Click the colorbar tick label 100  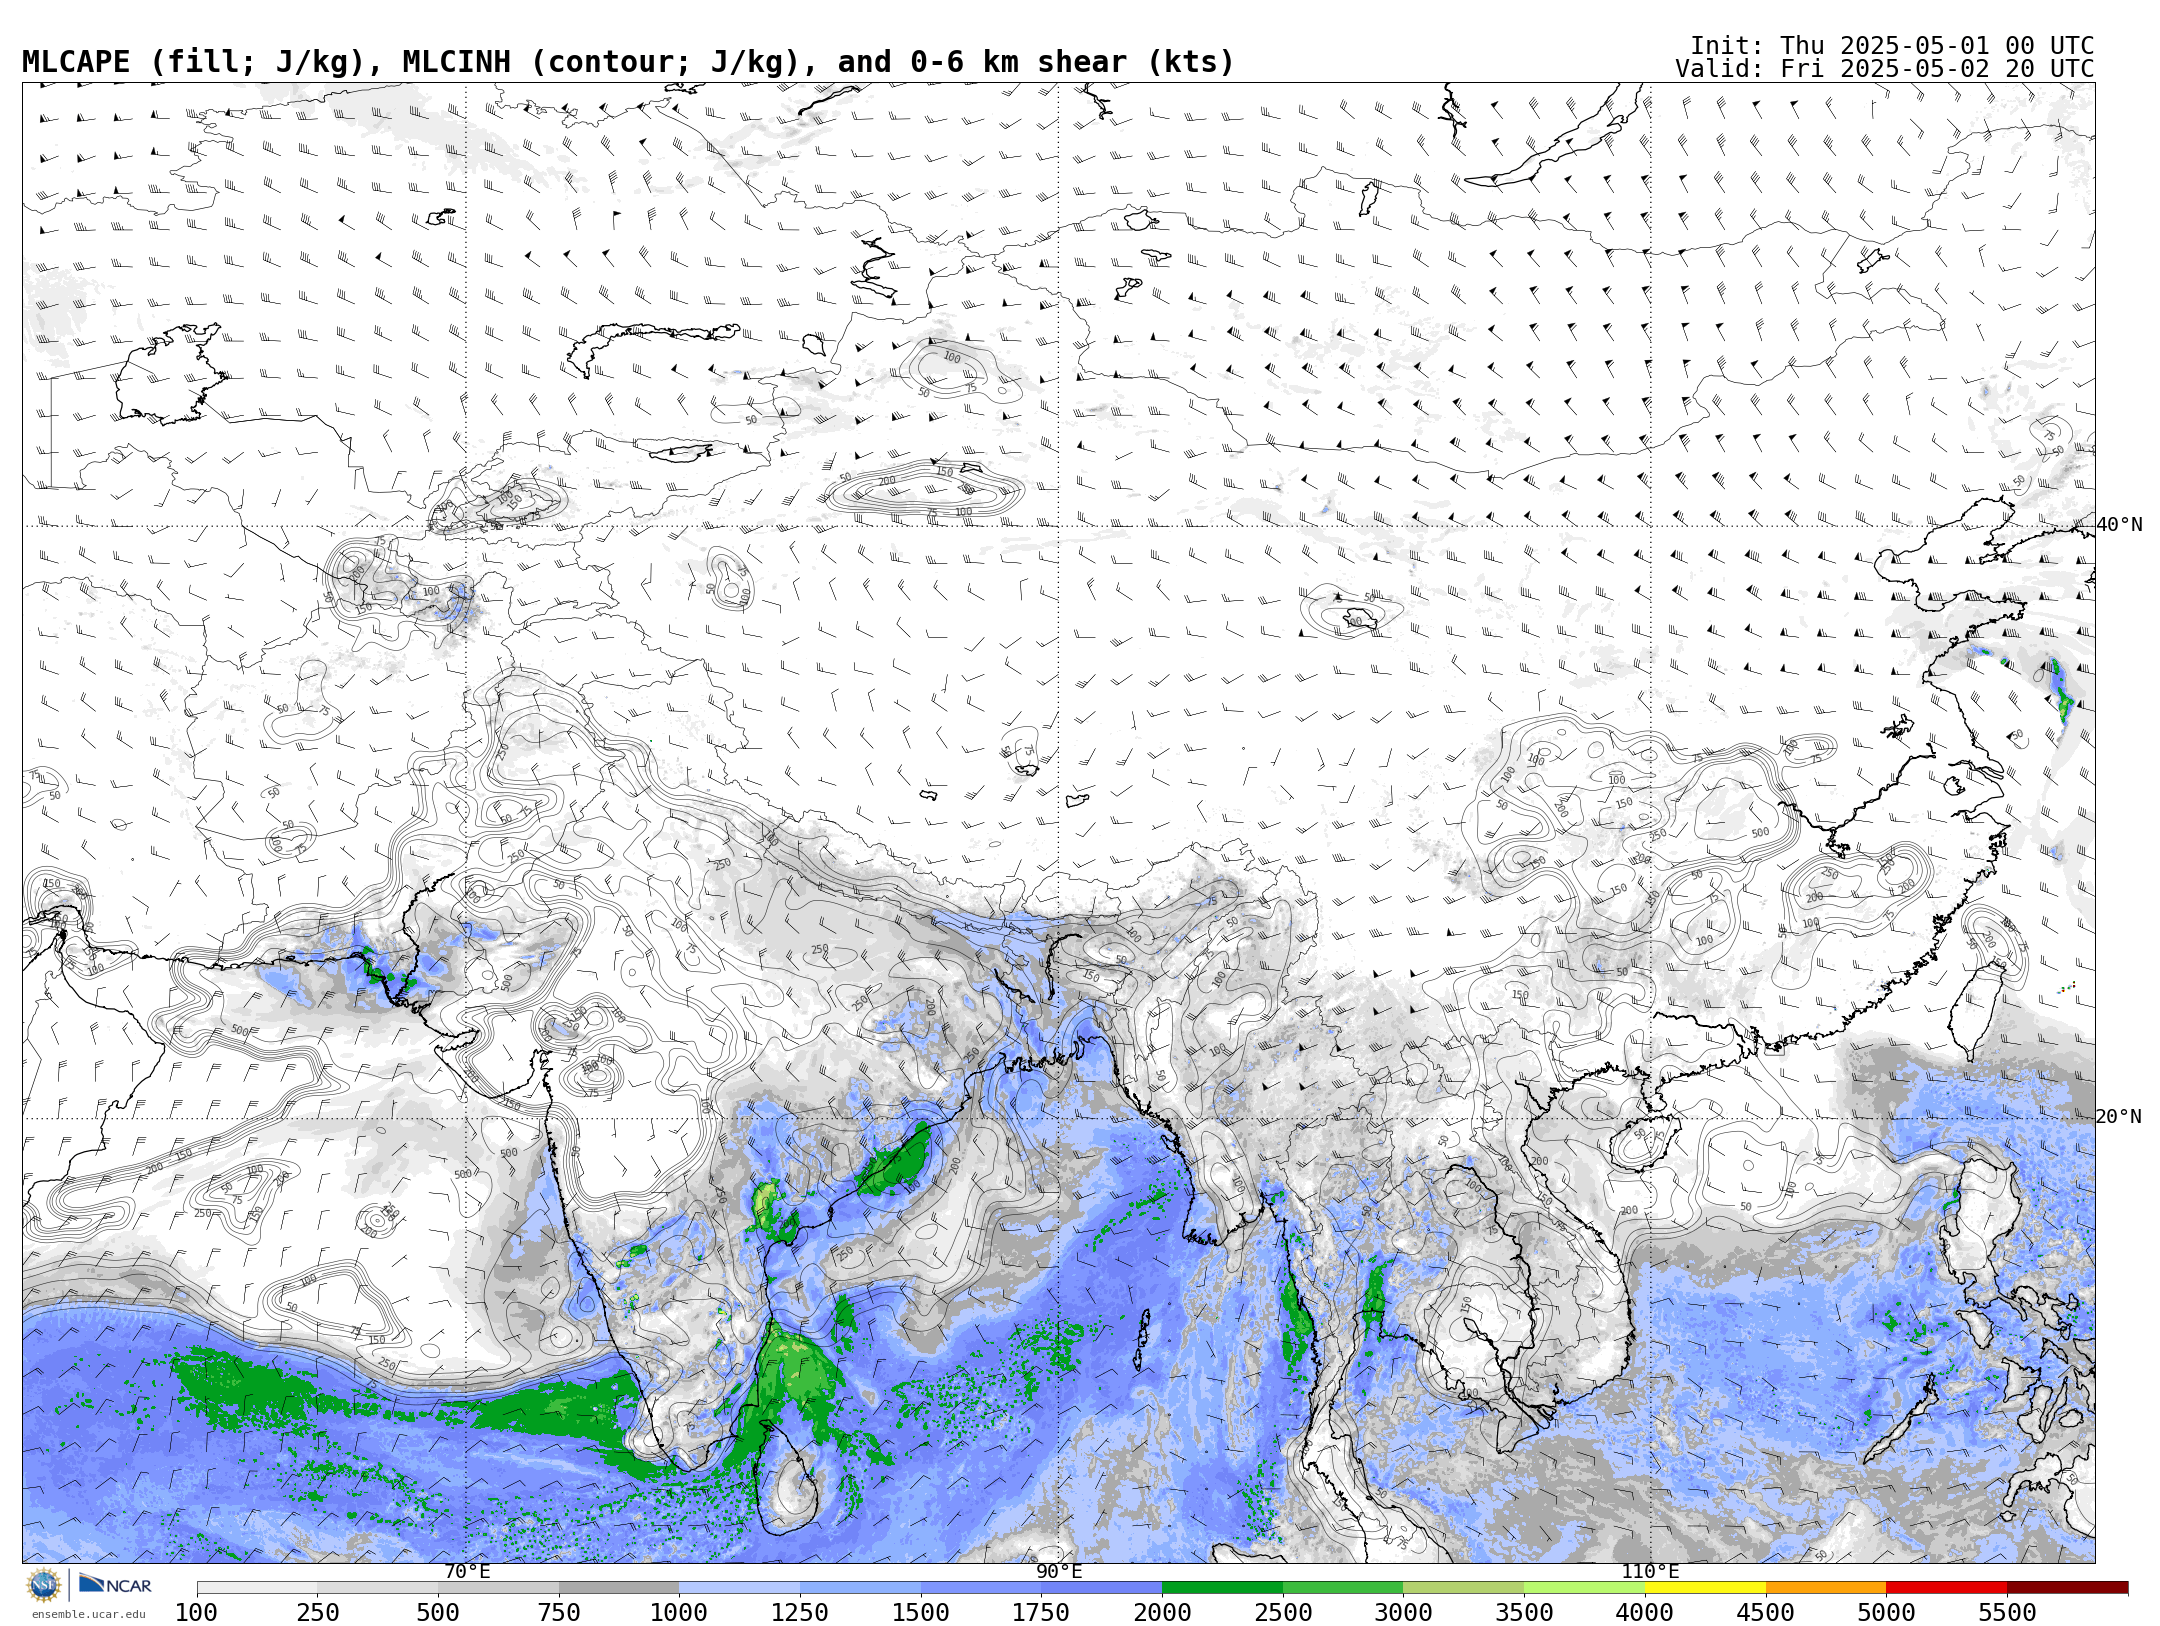click(197, 1612)
